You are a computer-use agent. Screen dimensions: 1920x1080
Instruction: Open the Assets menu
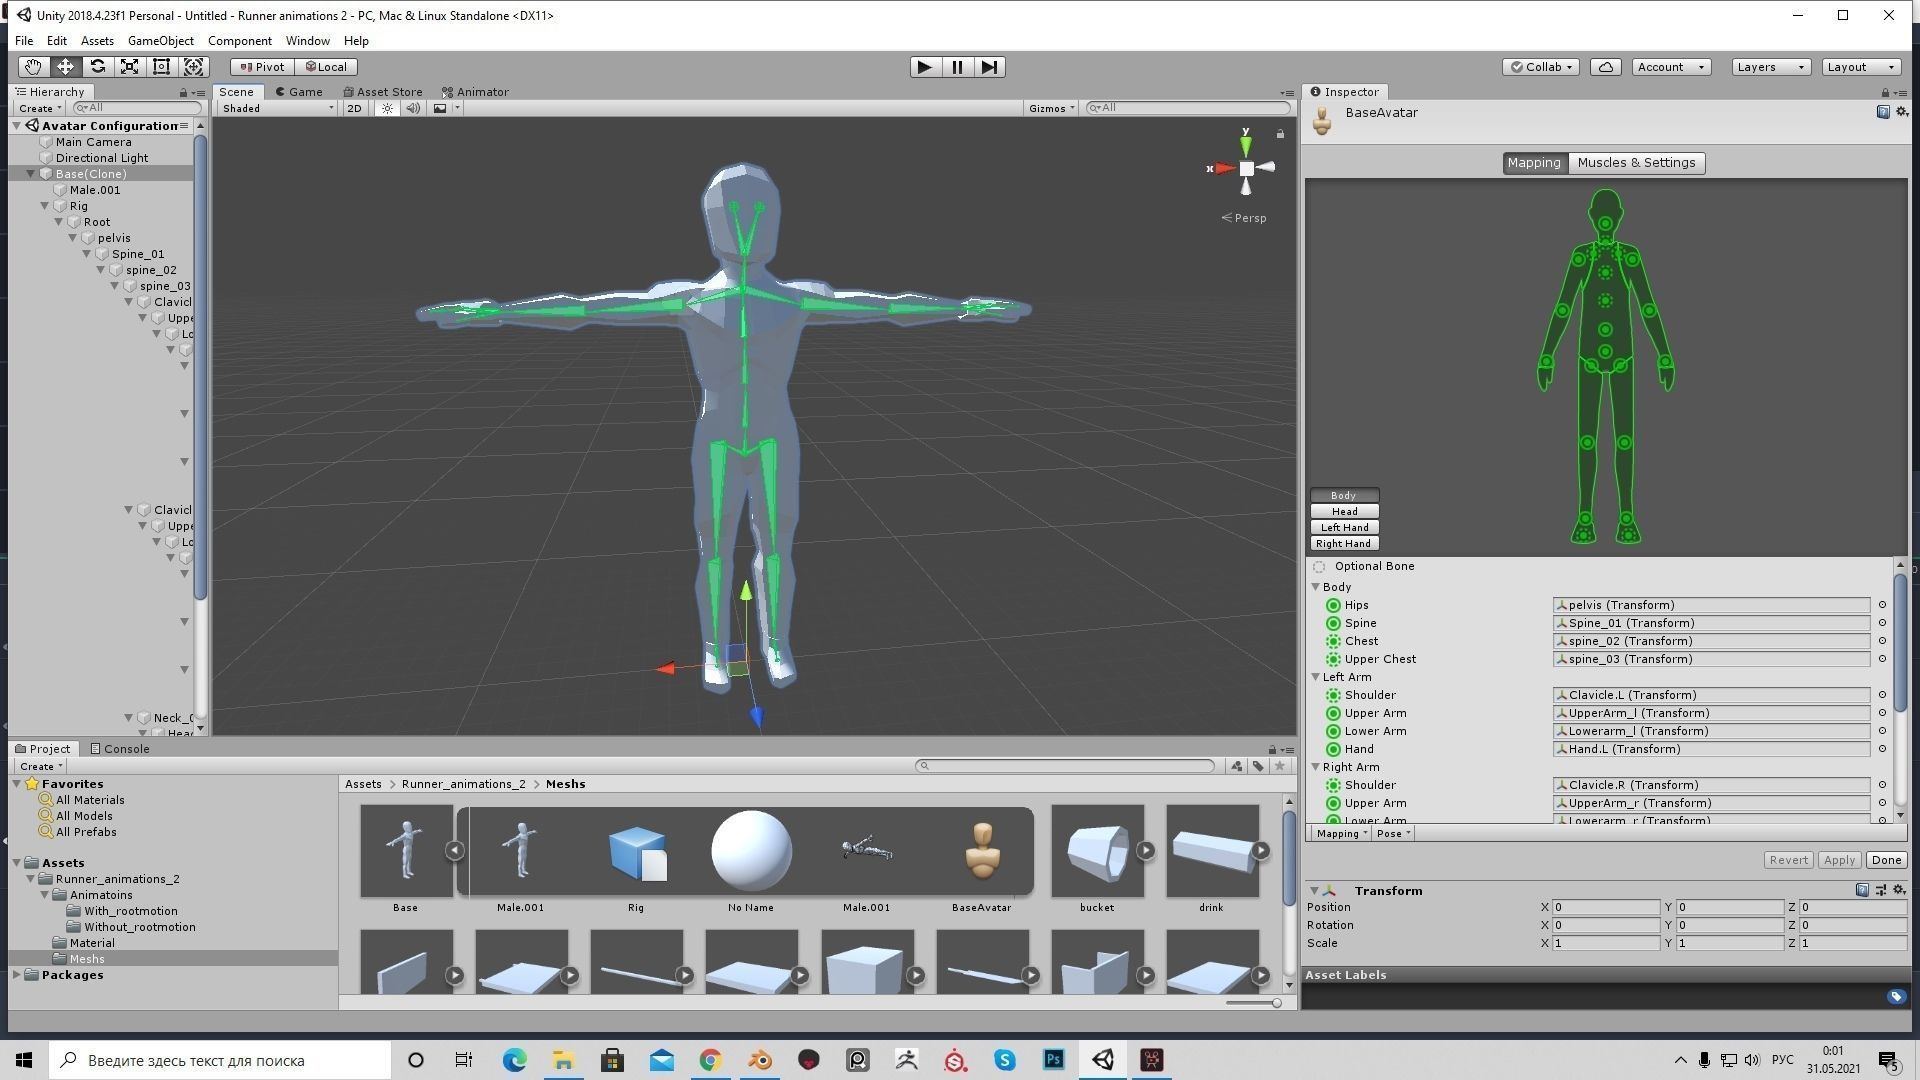(97, 41)
